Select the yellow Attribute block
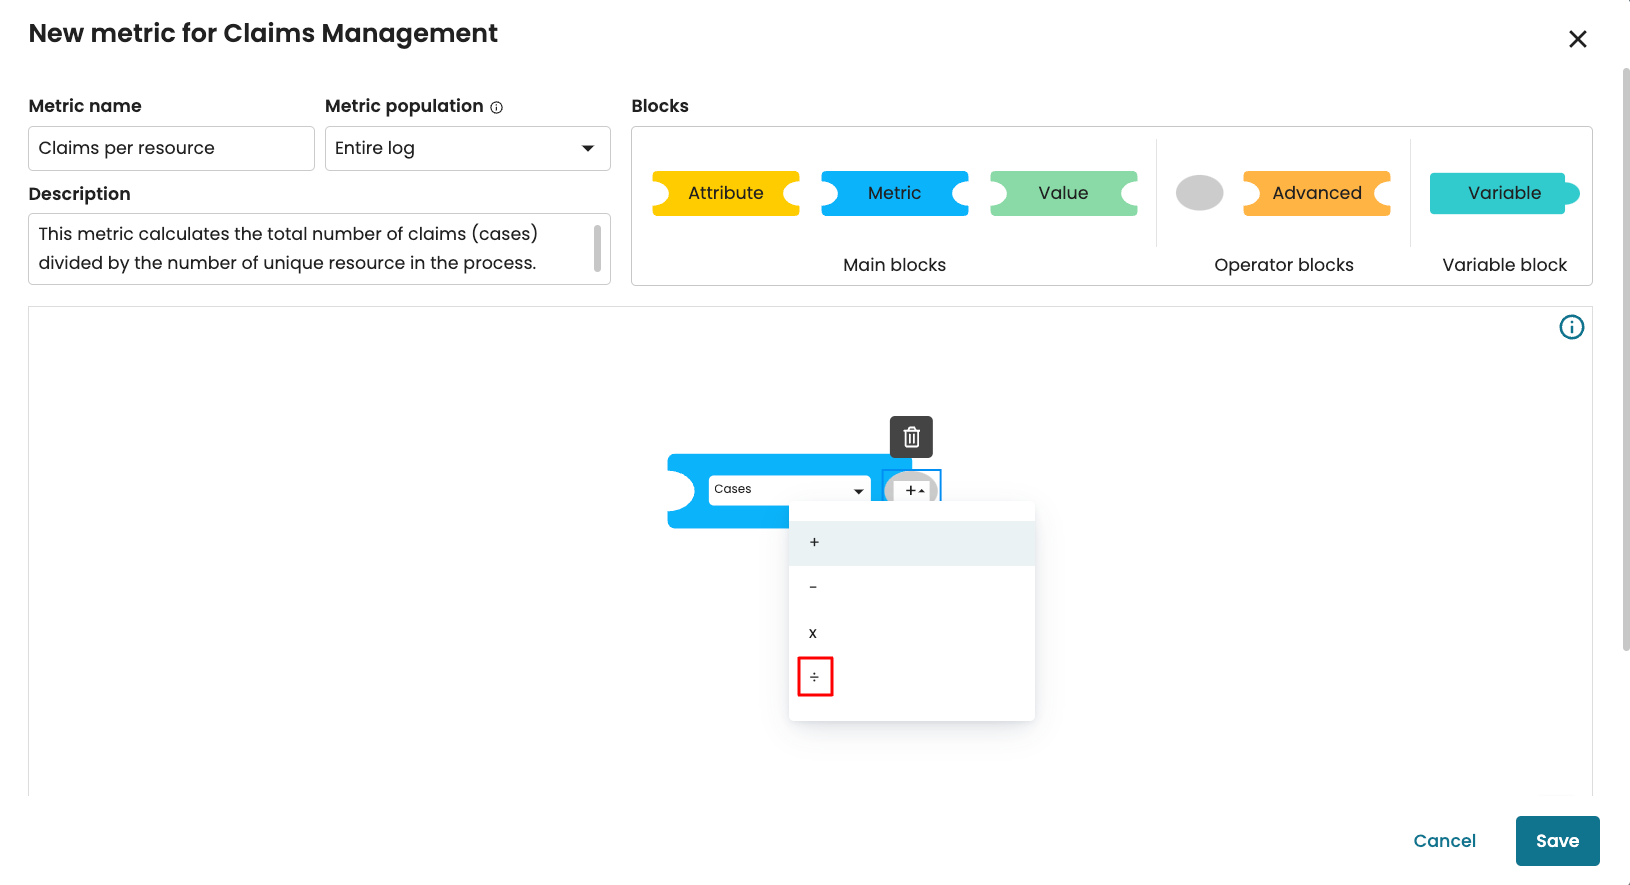 [725, 193]
